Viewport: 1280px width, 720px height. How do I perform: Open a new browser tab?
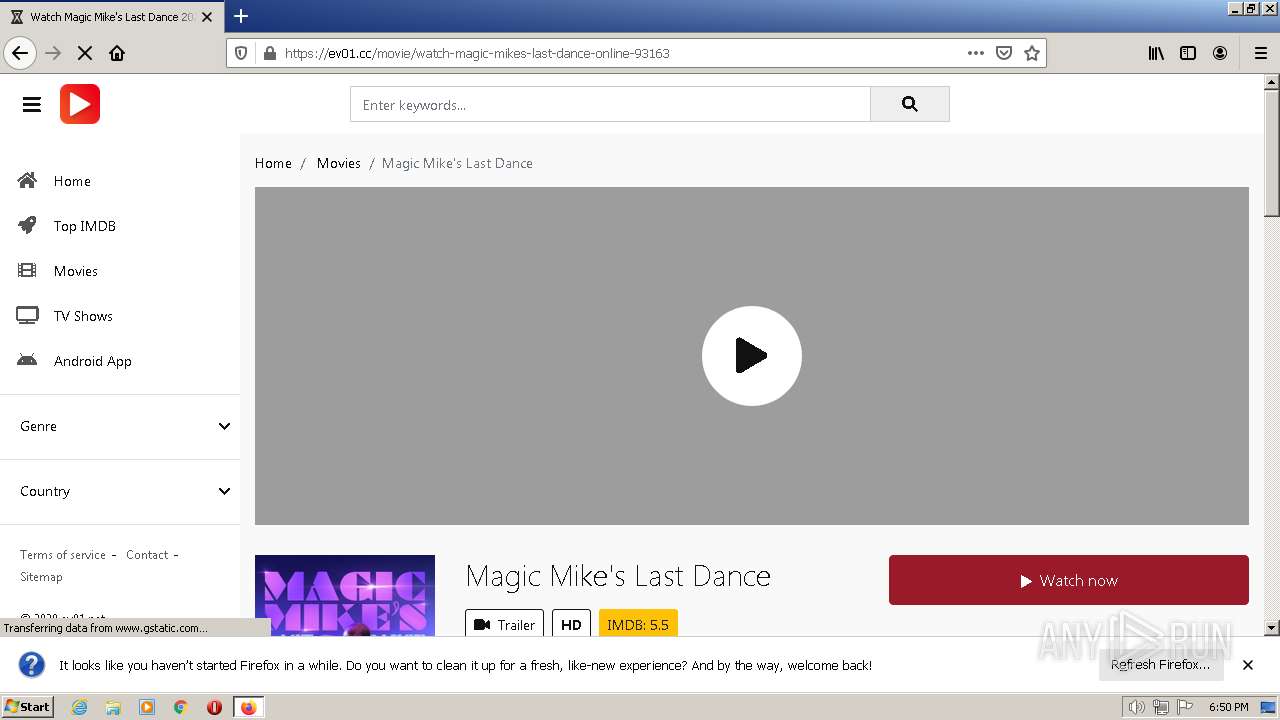[241, 16]
